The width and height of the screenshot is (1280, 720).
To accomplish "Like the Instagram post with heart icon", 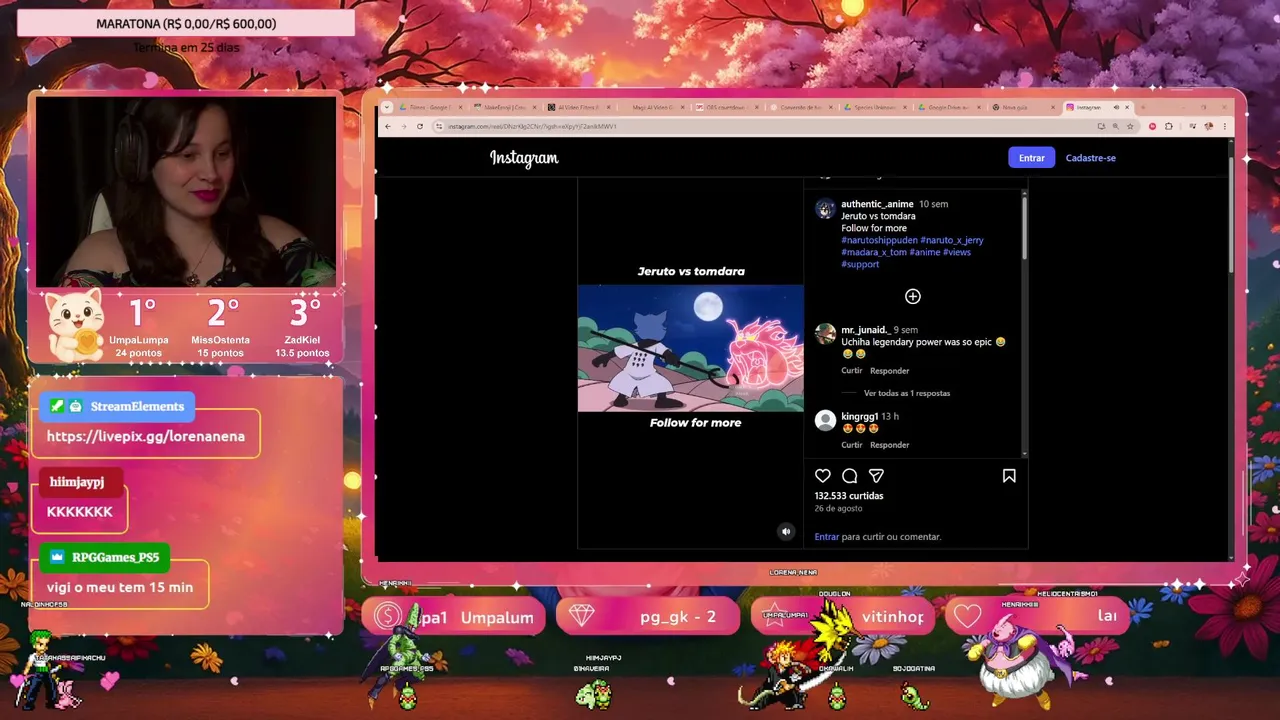I will (823, 476).
